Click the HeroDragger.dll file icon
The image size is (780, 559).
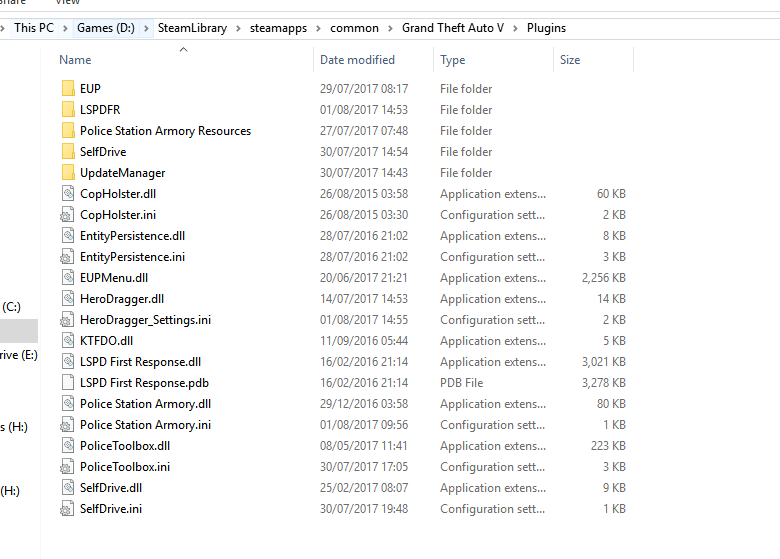click(x=68, y=298)
